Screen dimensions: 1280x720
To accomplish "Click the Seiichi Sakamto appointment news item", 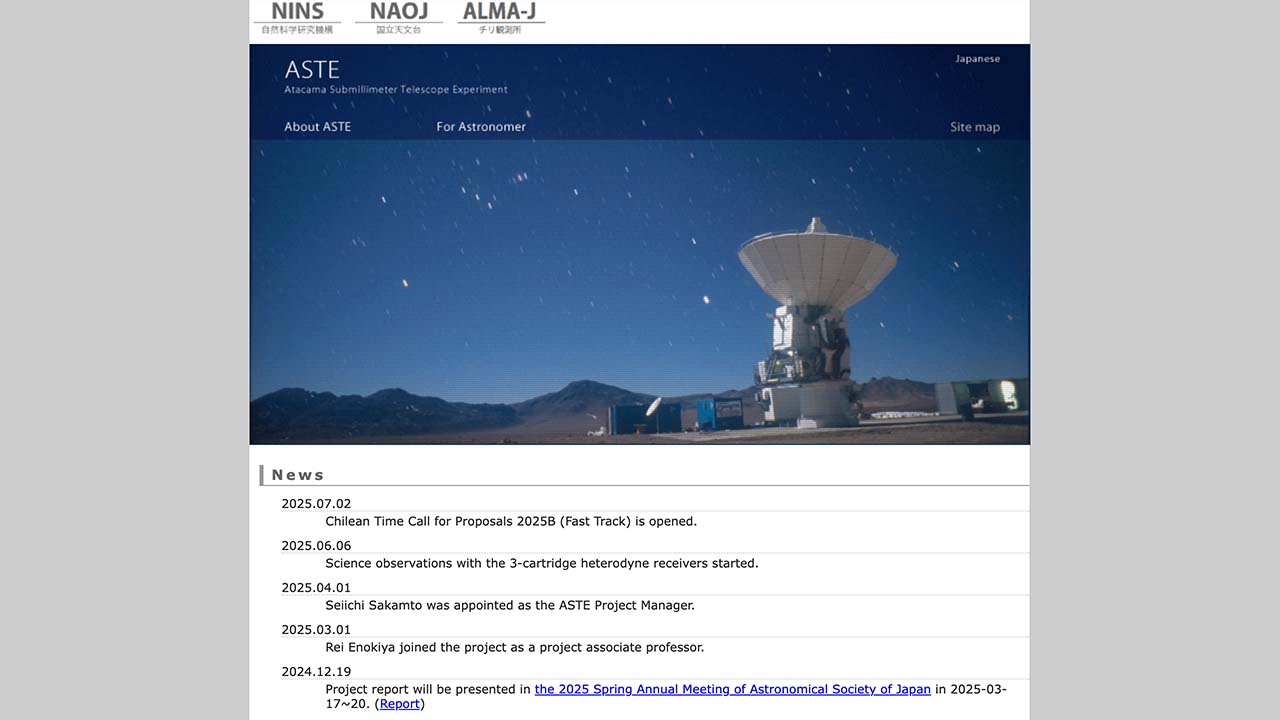I will (510, 605).
